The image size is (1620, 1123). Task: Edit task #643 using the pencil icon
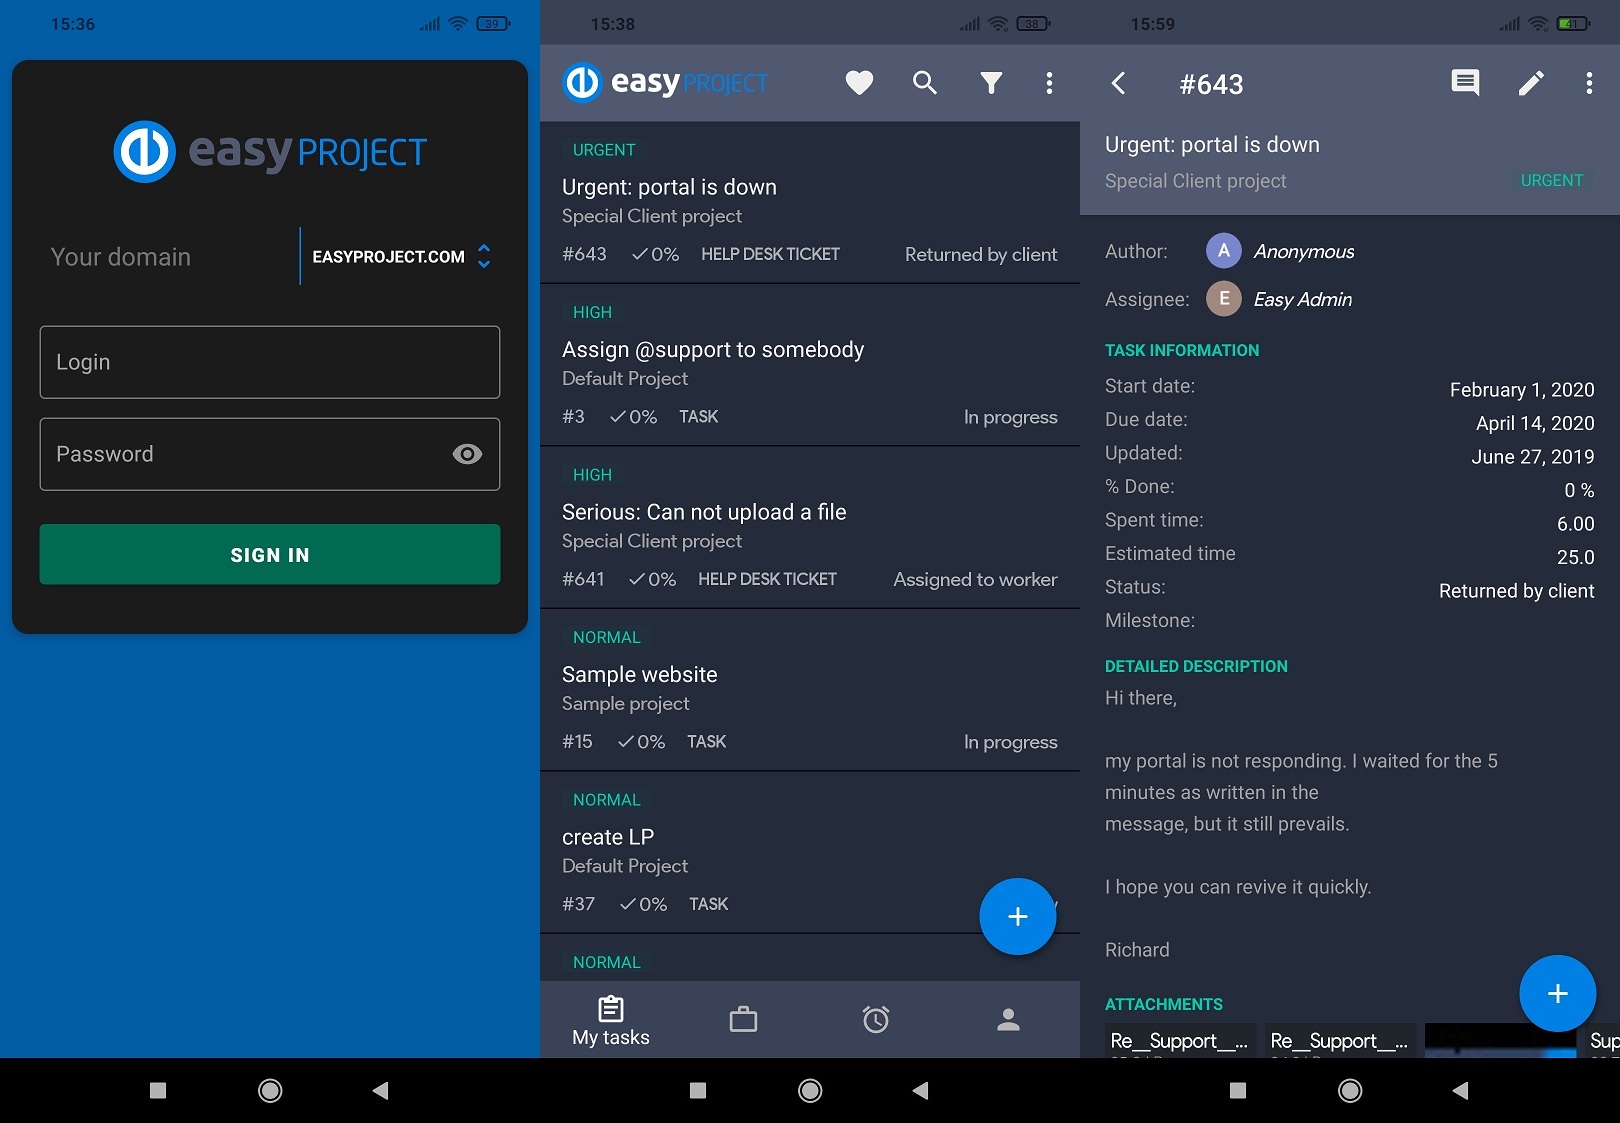pos(1530,83)
